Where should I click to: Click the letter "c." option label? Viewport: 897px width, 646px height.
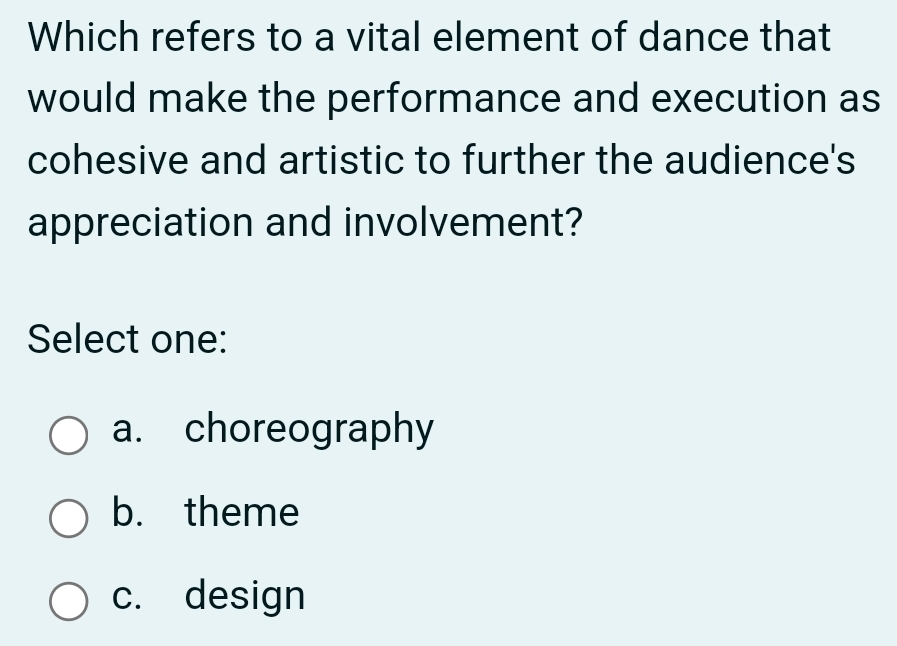coord(126,596)
